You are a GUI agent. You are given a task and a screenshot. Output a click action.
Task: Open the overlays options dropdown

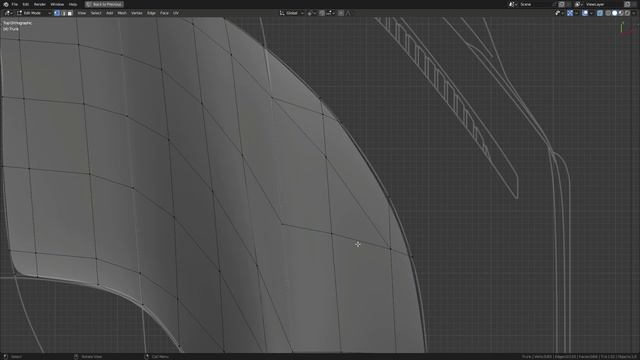point(591,13)
